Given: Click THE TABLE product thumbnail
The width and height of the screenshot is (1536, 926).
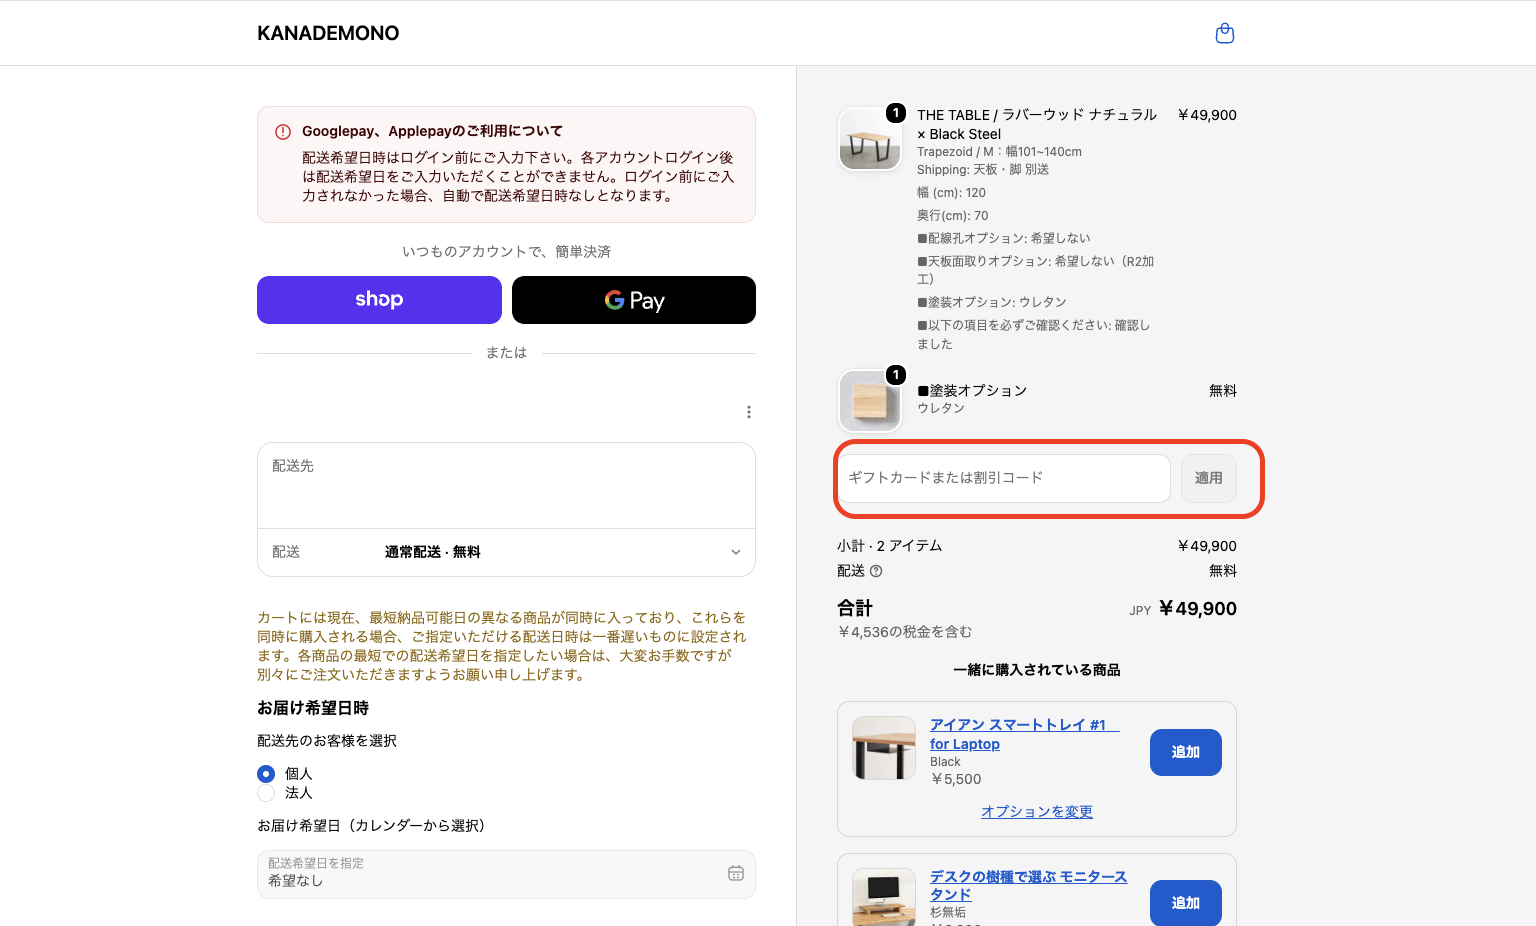Looking at the screenshot, I should point(869,138).
